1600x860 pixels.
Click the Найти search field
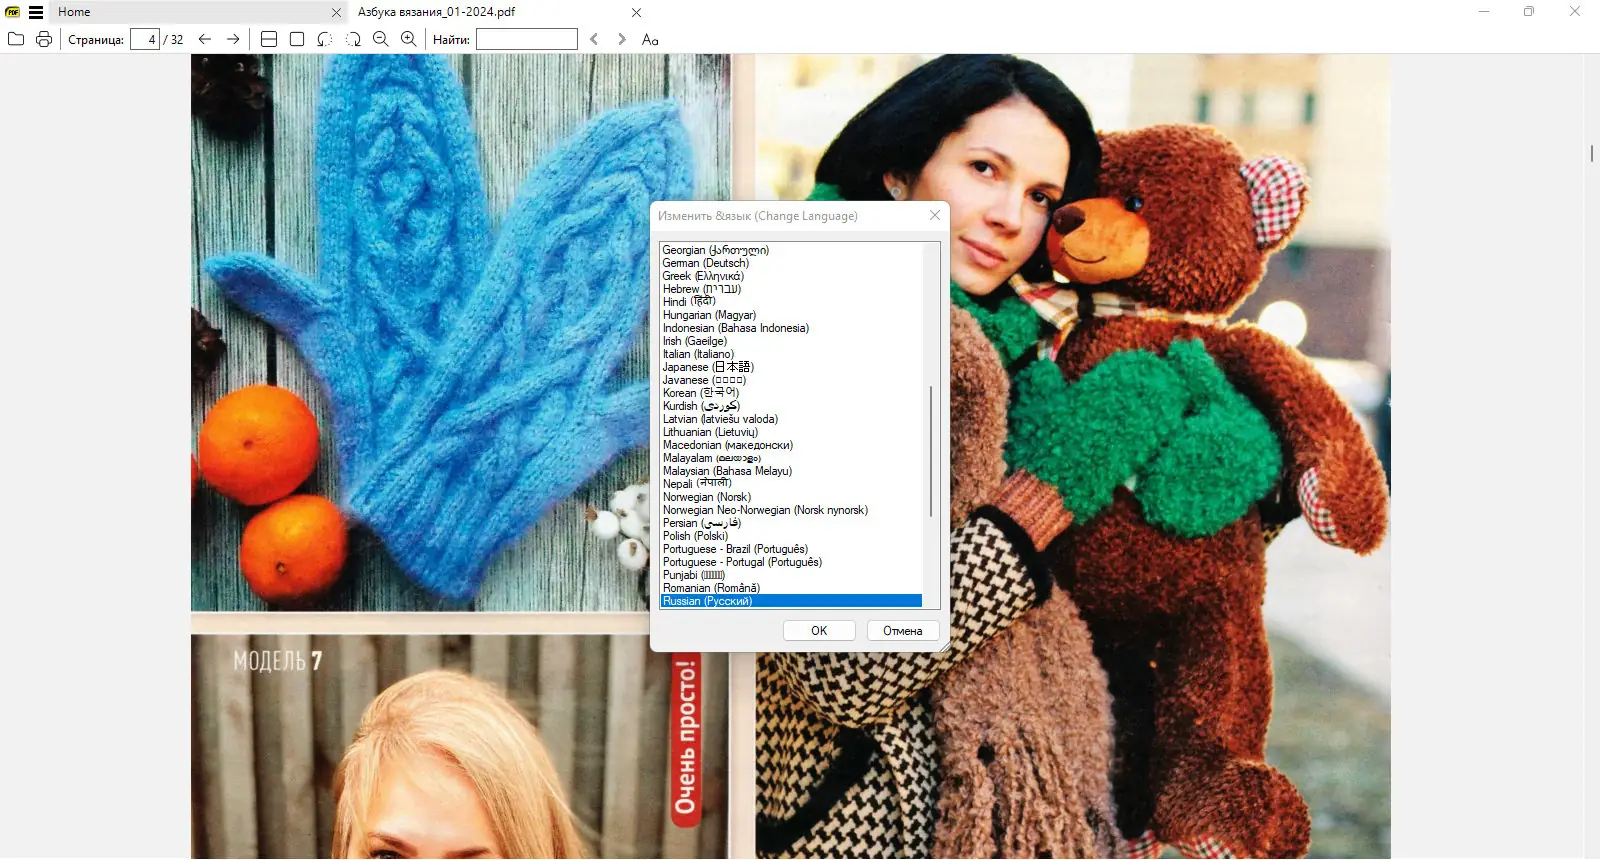527,39
